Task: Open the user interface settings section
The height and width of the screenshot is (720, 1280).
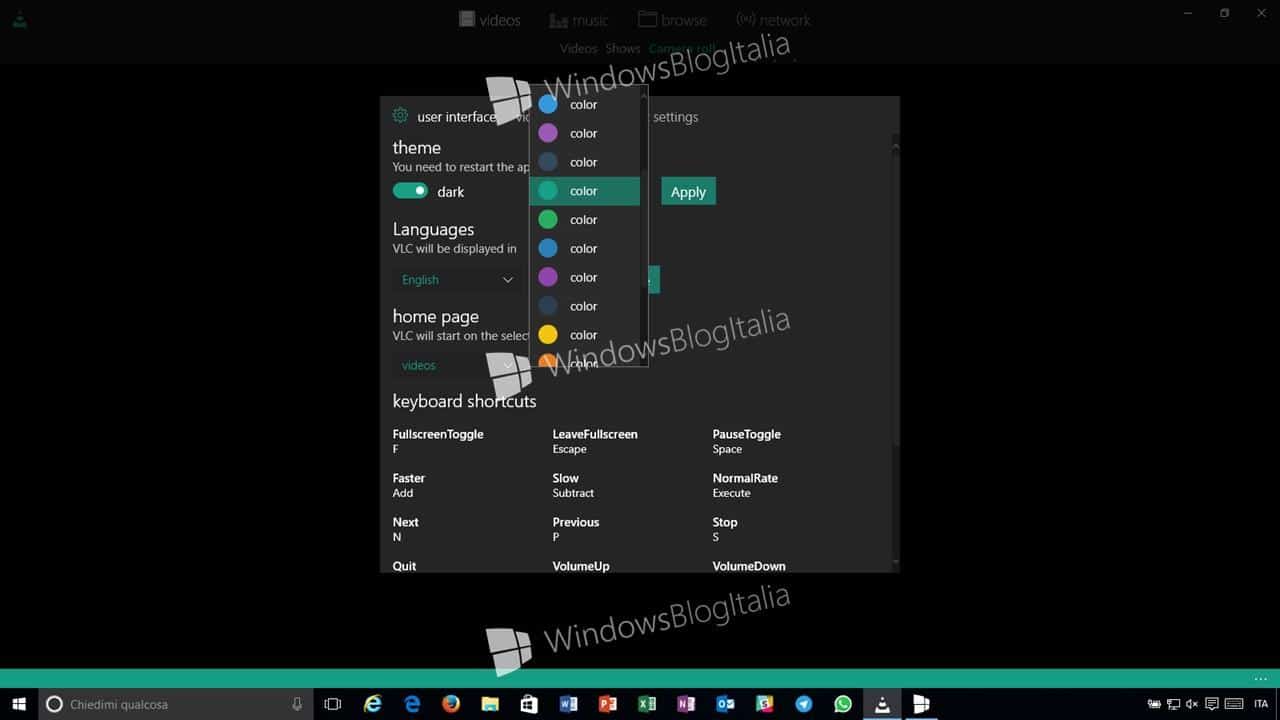Action: (x=457, y=117)
